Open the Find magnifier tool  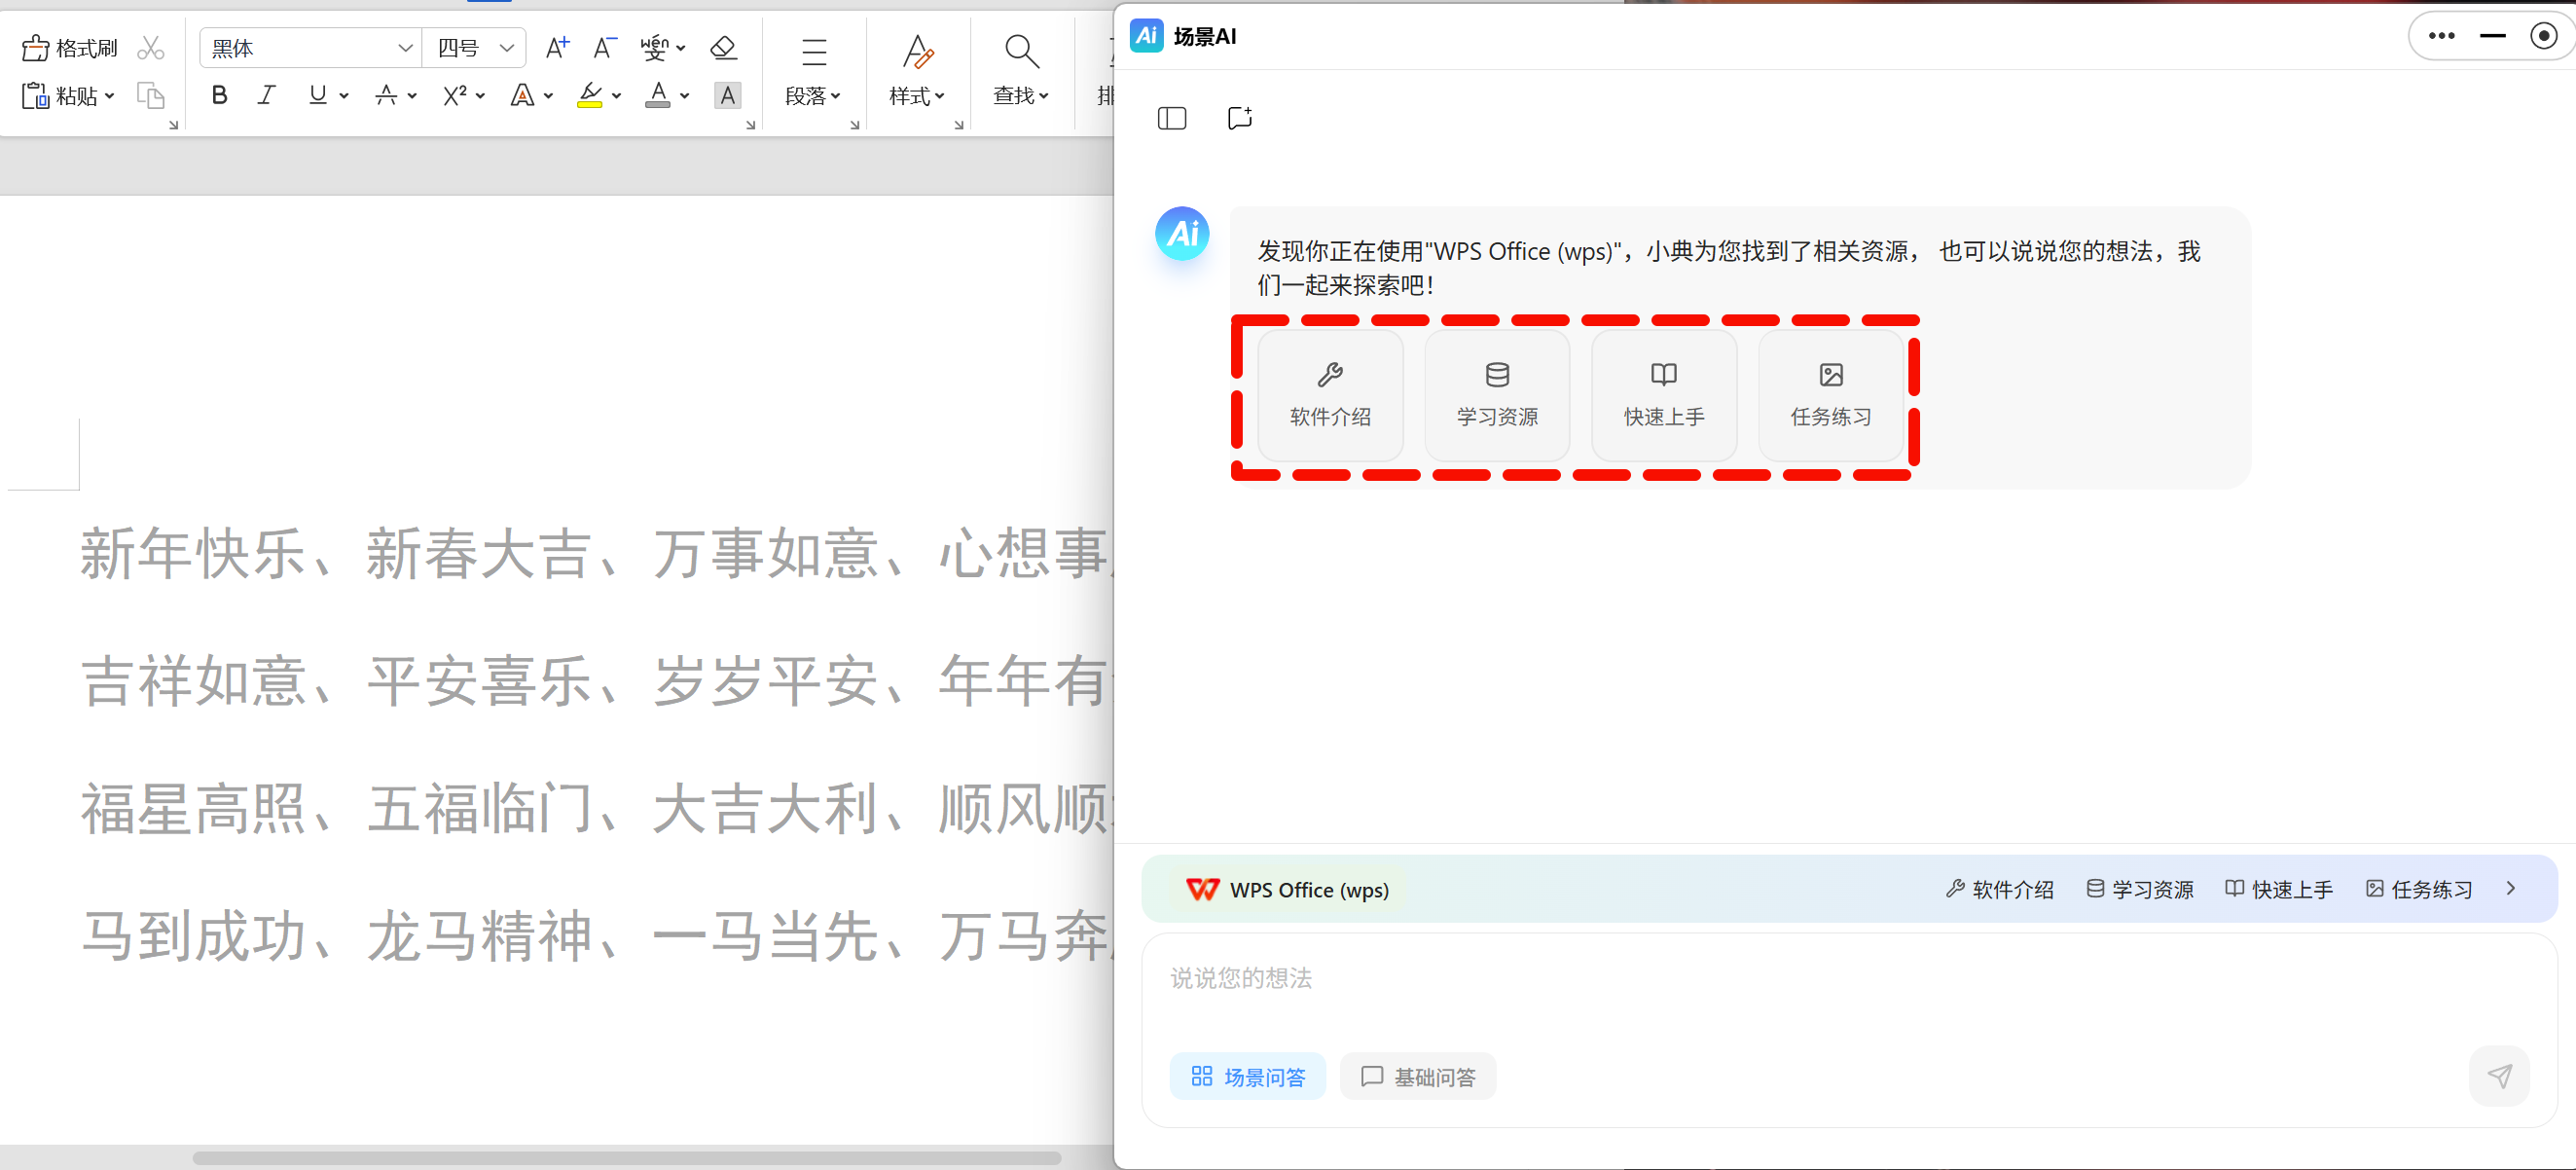(x=1020, y=50)
